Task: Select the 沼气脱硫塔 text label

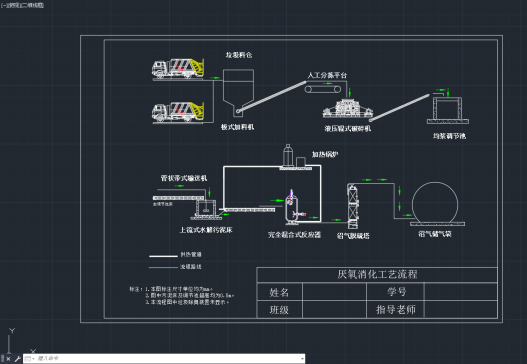Action: tap(353, 236)
